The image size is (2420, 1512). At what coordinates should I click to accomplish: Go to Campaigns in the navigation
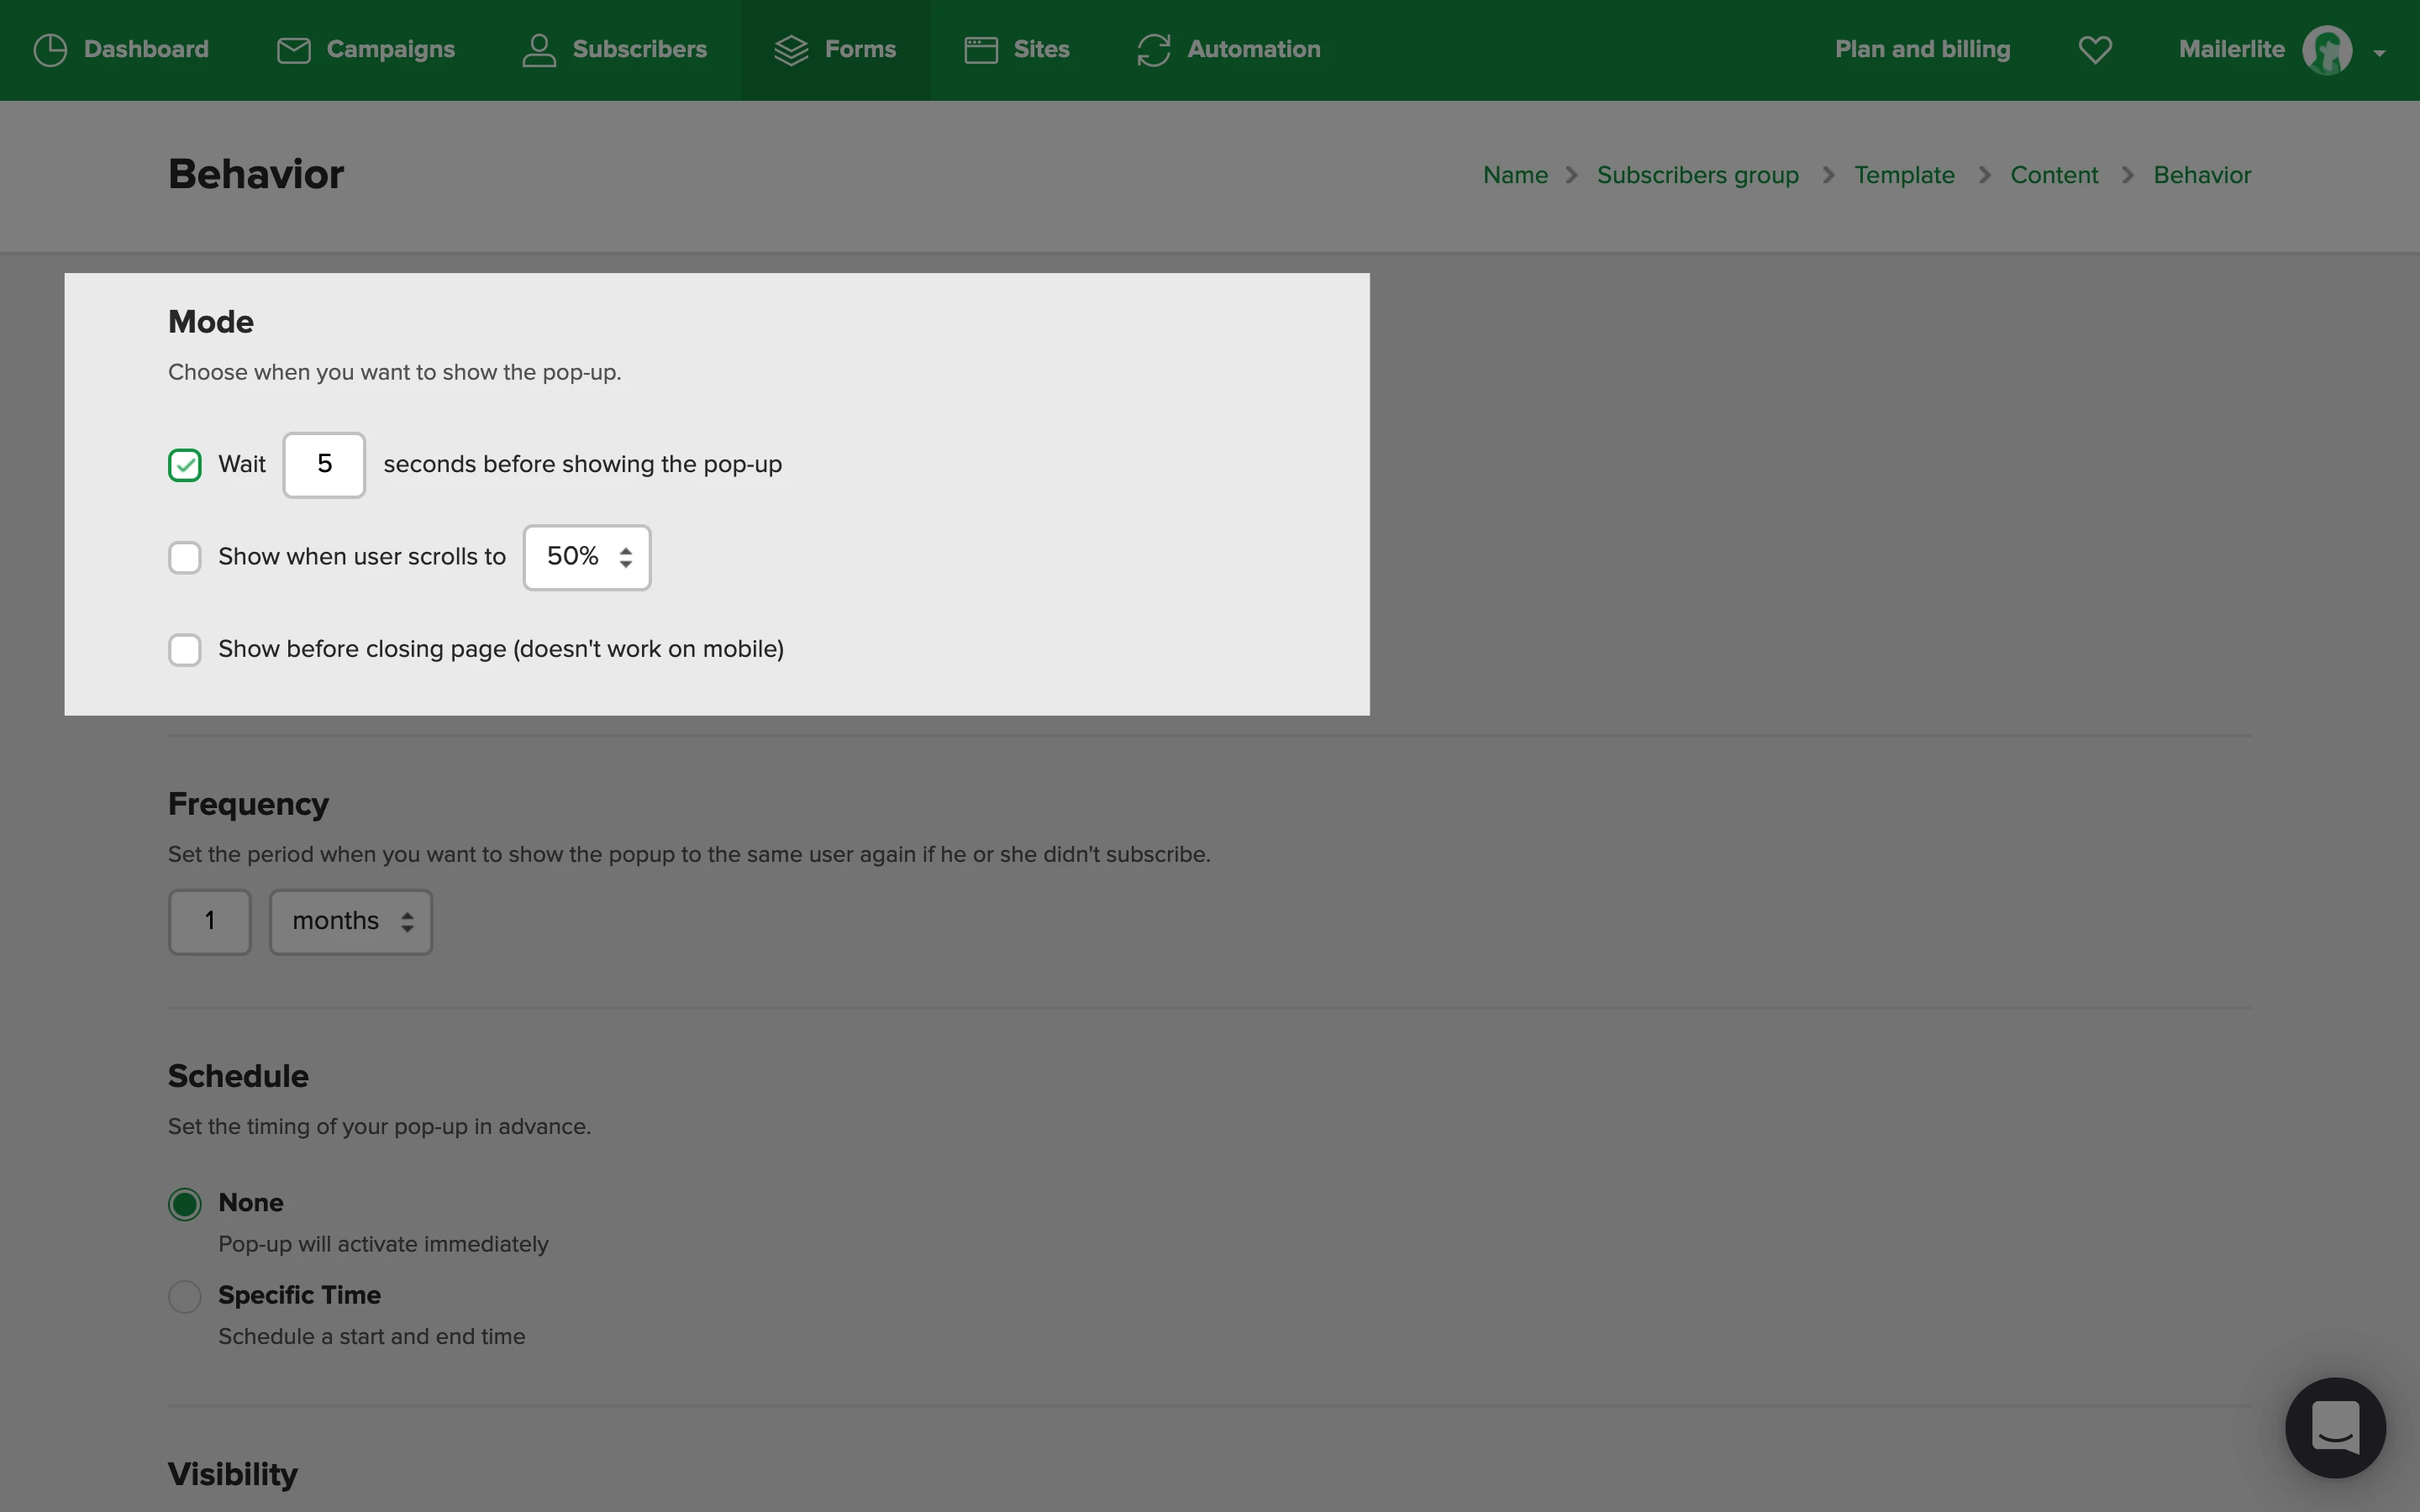click(390, 49)
